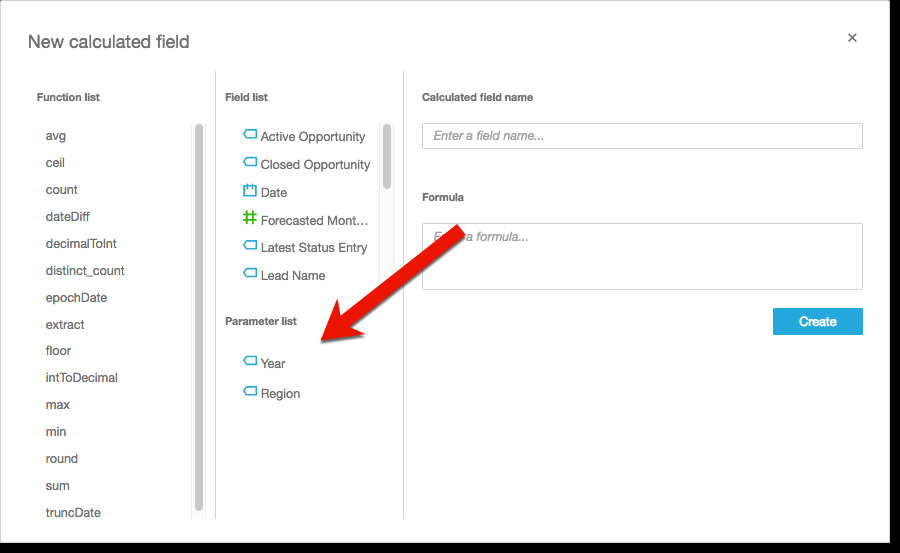Viewport: 900px width, 553px height.
Task: Select the avg function
Action: [56, 136]
